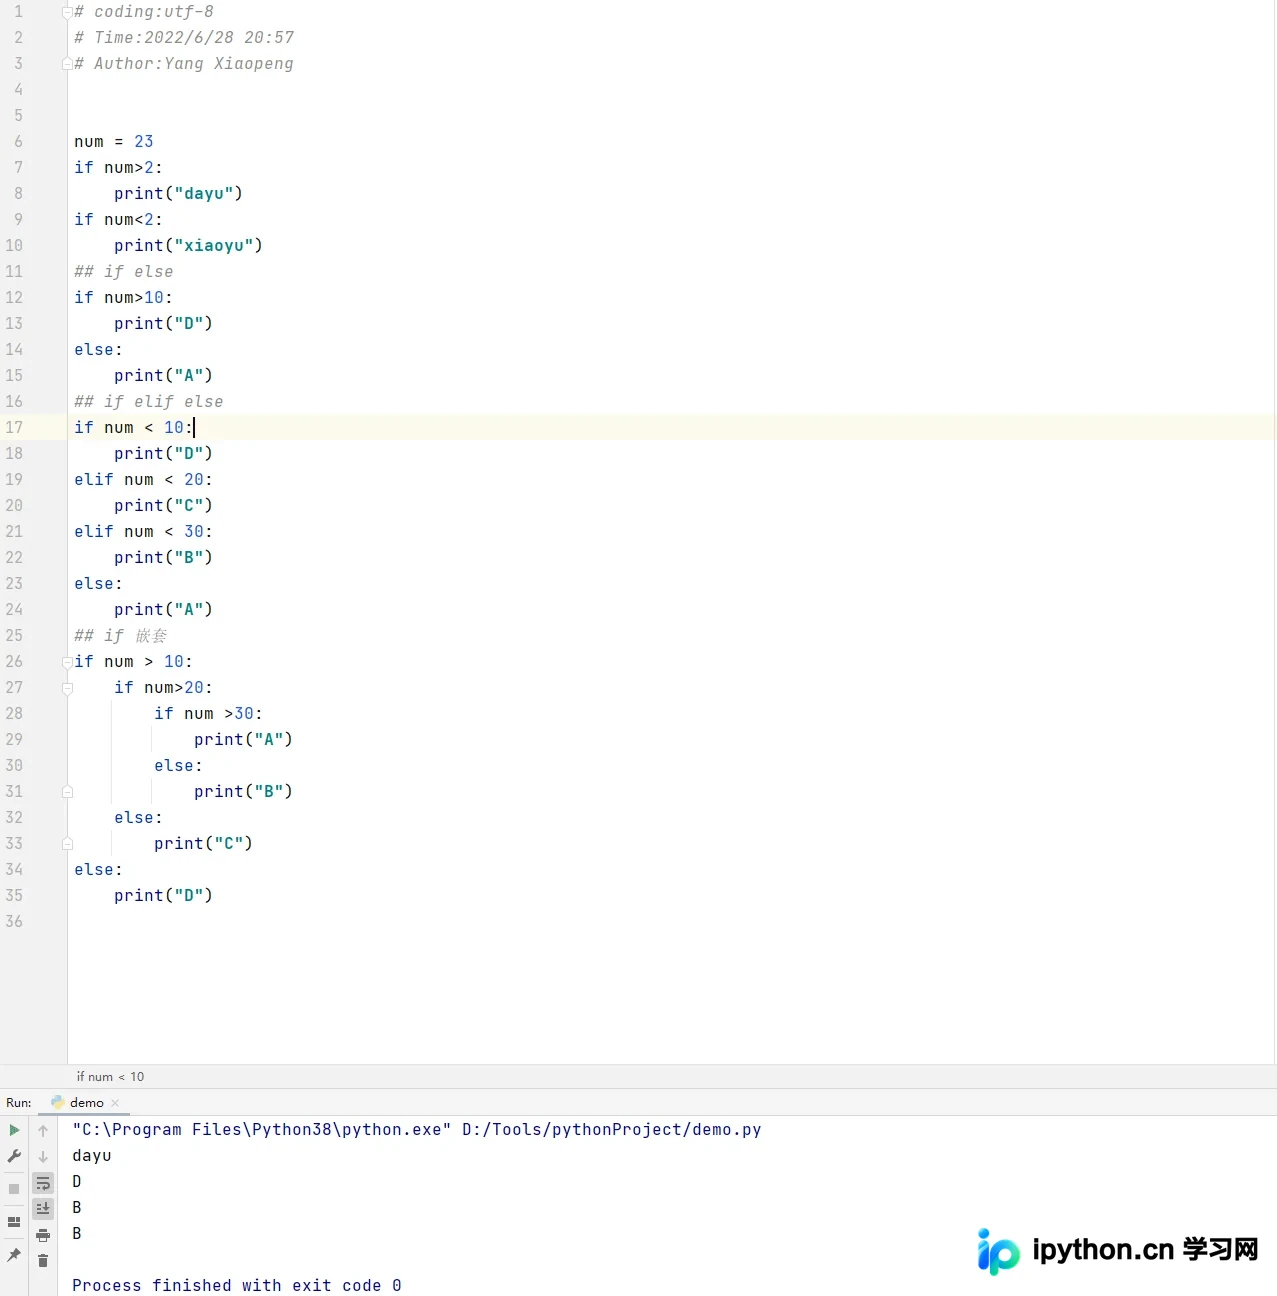Click the 'elif num < 20:' line

pyautogui.click(x=143, y=480)
